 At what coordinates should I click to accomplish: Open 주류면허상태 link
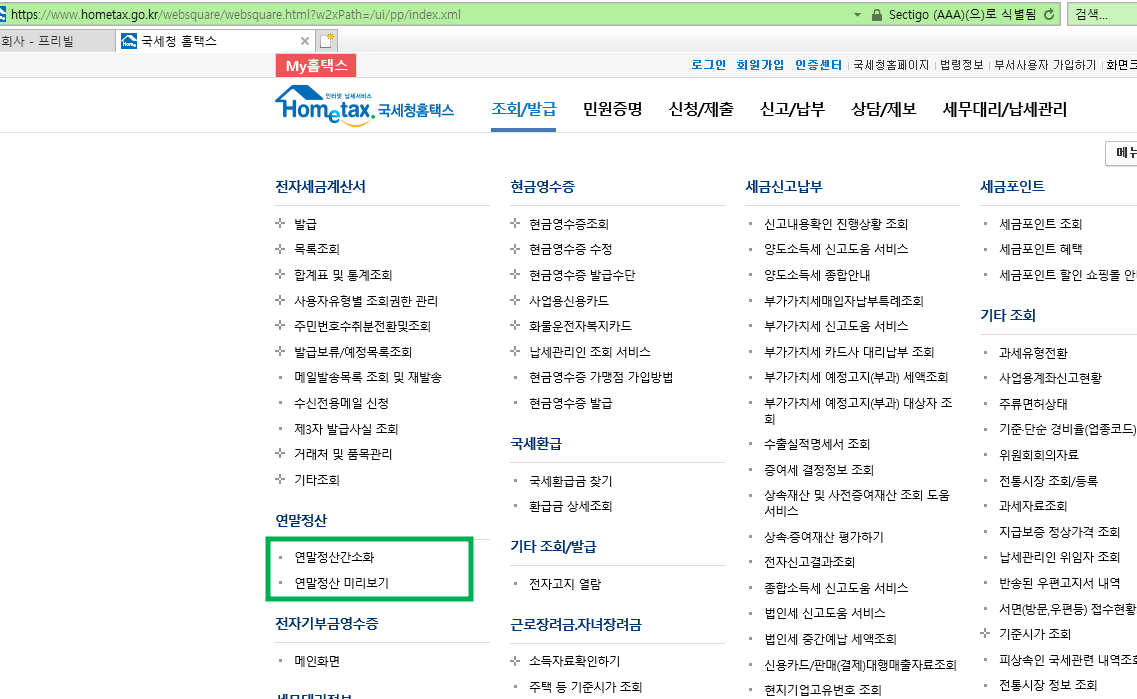1033,404
